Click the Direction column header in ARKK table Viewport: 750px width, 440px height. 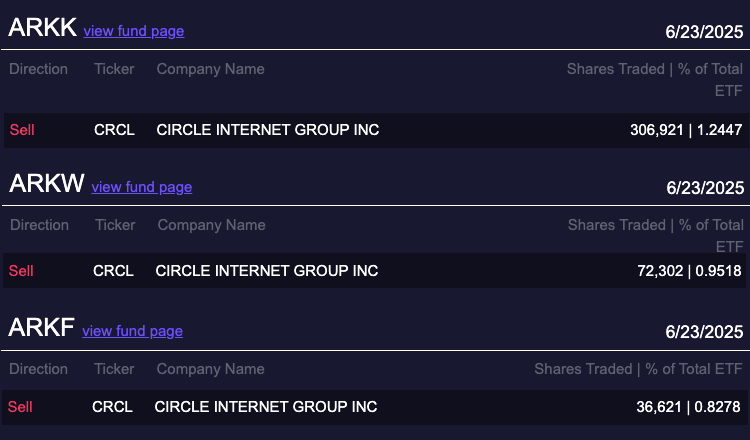(39, 69)
